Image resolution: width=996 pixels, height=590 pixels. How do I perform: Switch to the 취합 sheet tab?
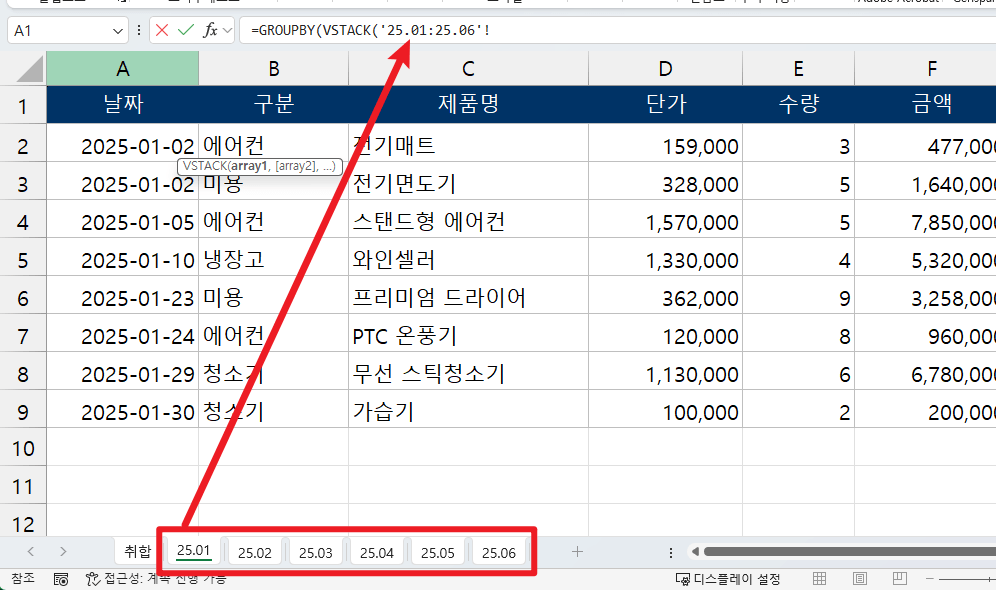point(138,551)
